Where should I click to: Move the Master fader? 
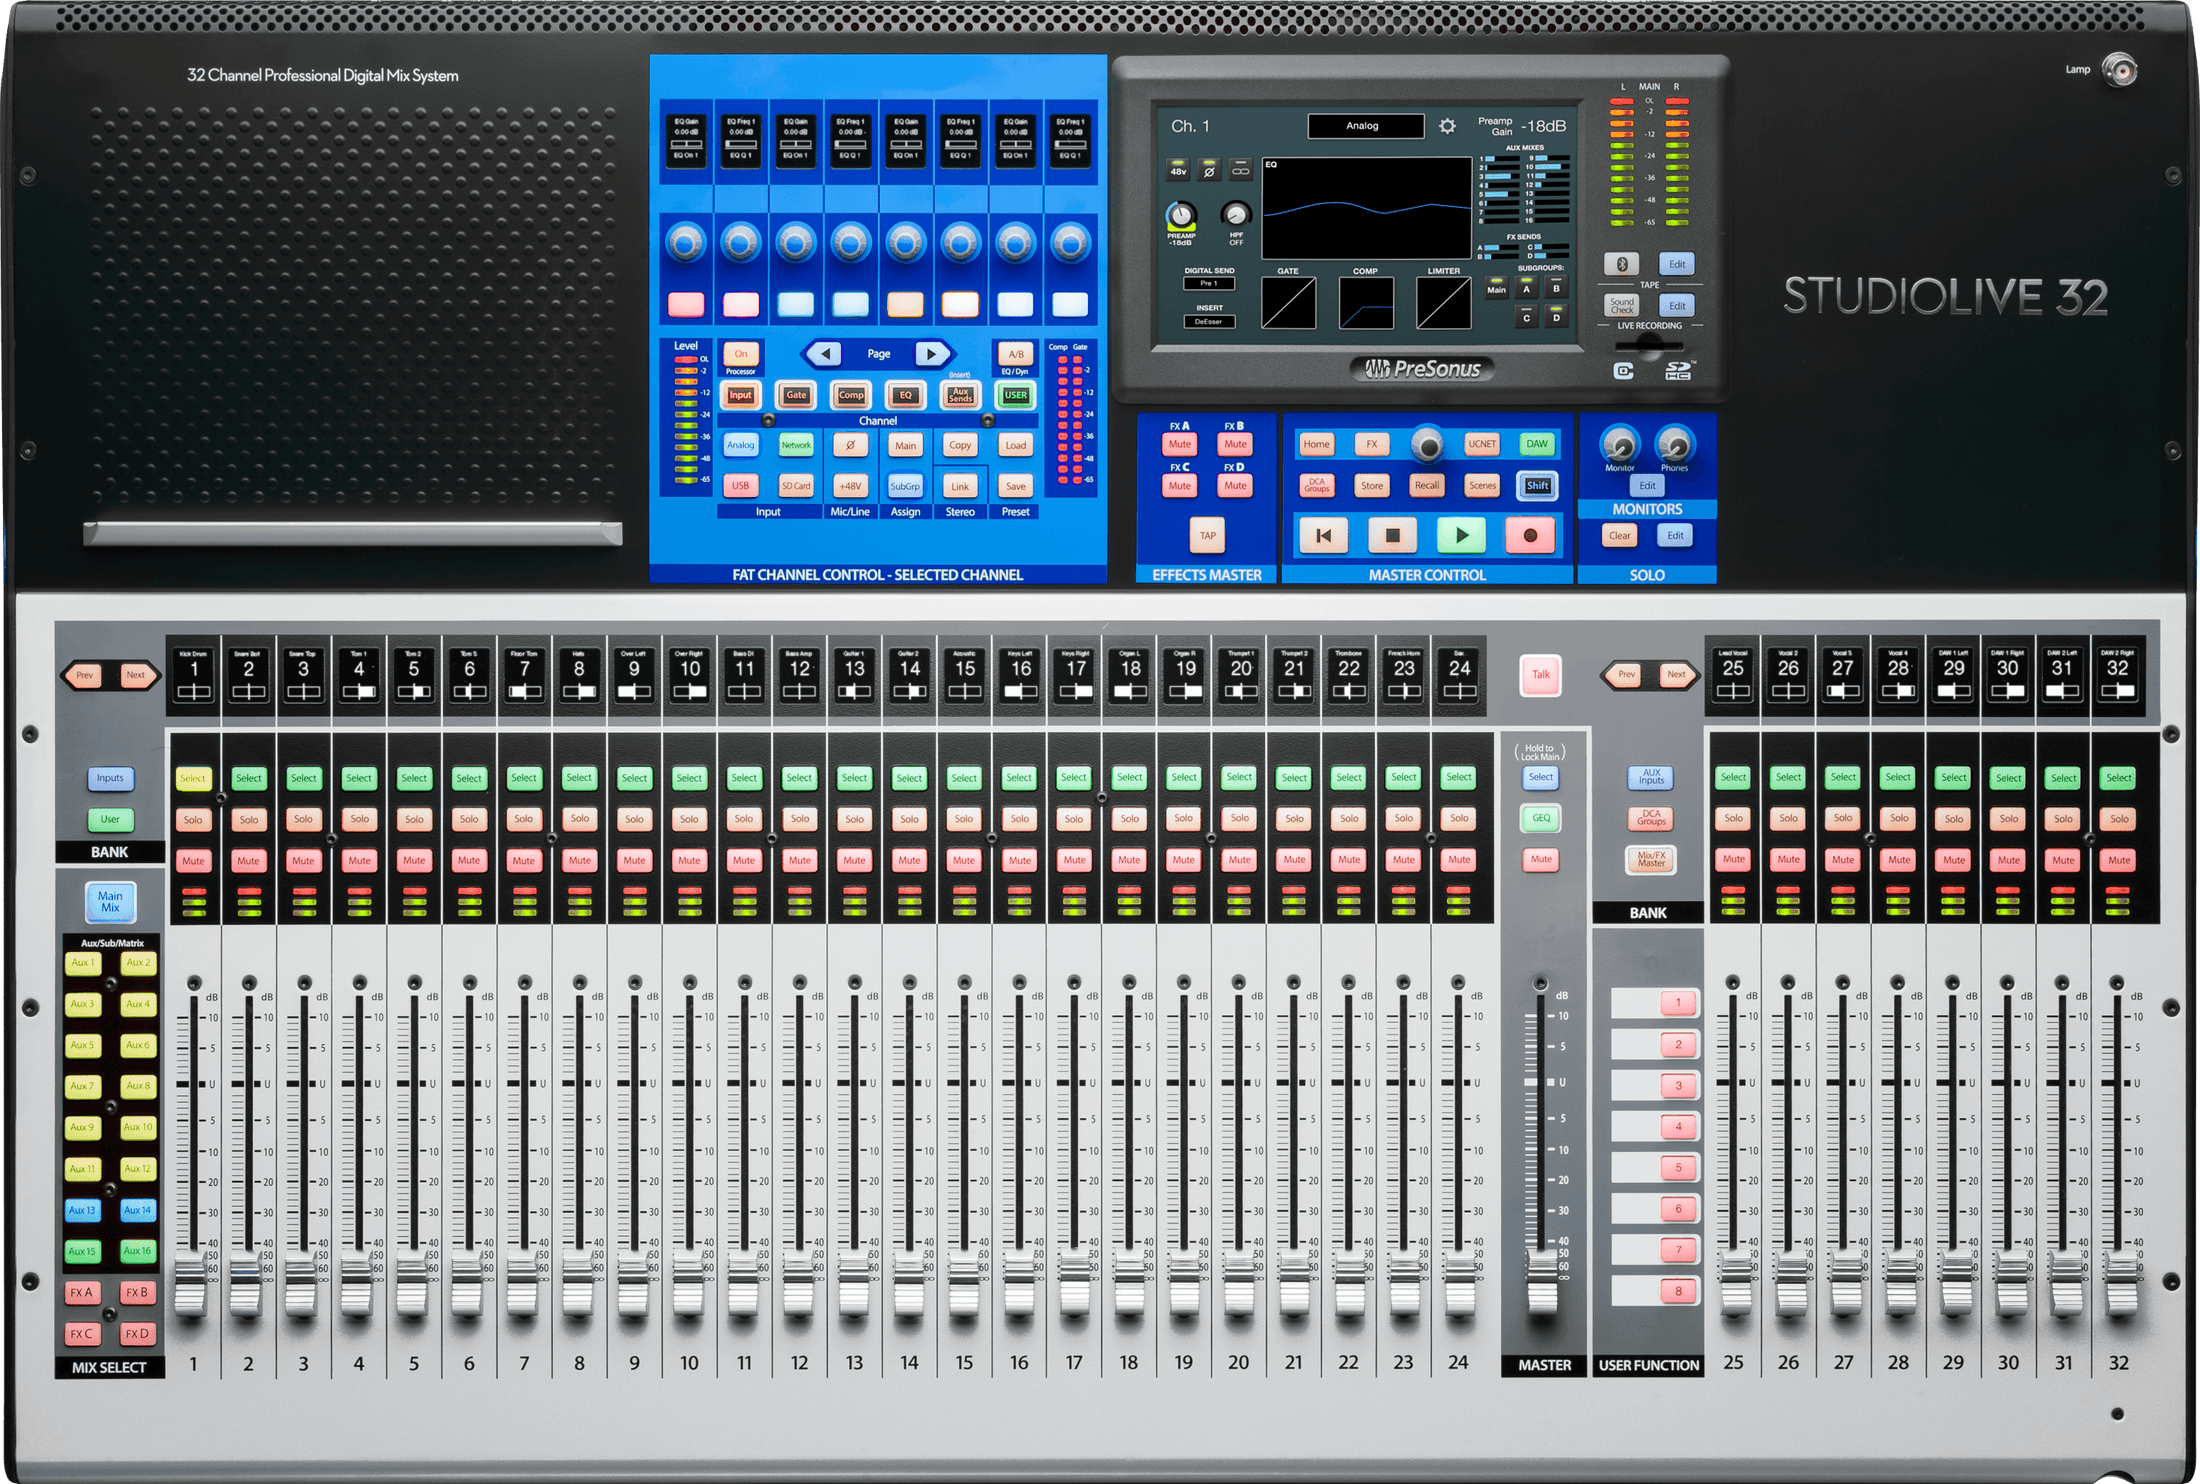(x=1541, y=1282)
